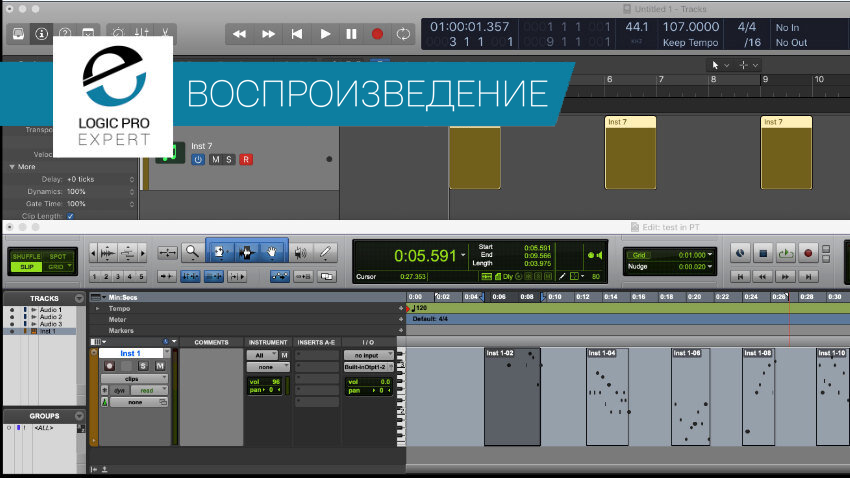This screenshot has width=850, height=478.
Task: Recall zoom preset 1
Action: (x=94, y=276)
